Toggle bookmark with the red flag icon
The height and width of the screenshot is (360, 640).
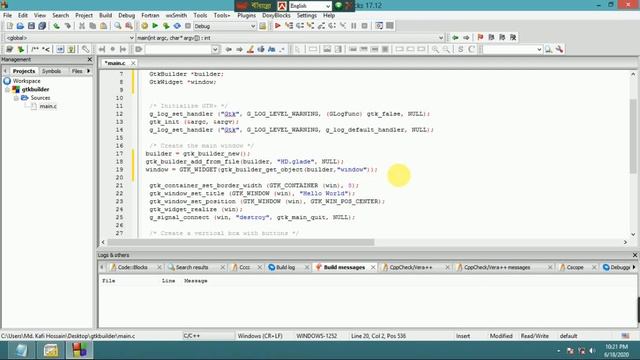[480, 38]
